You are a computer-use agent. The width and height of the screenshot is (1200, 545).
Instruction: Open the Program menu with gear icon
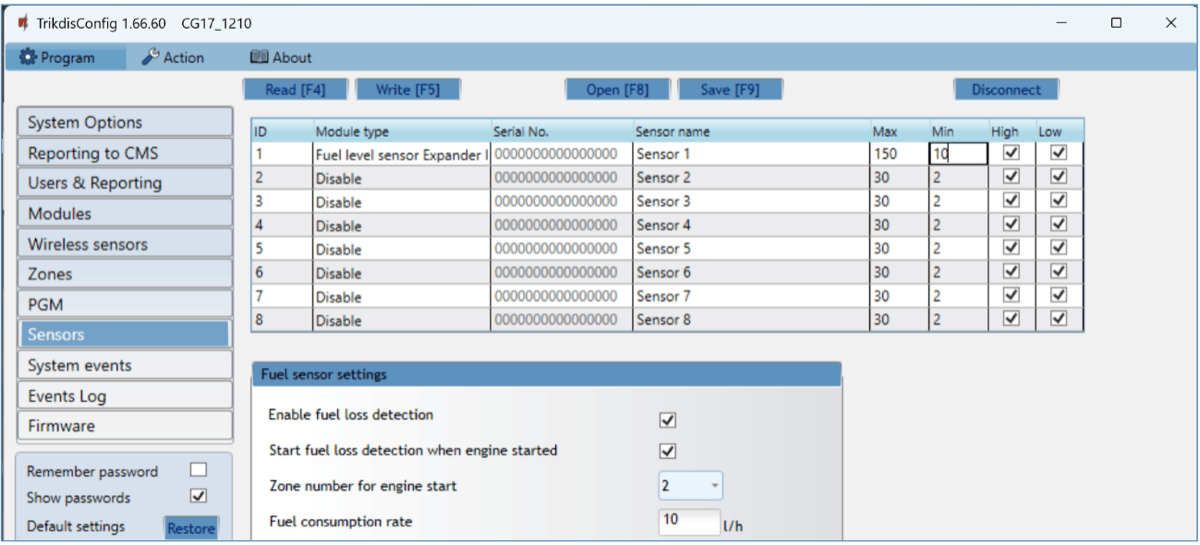pyautogui.click(x=58, y=58)
